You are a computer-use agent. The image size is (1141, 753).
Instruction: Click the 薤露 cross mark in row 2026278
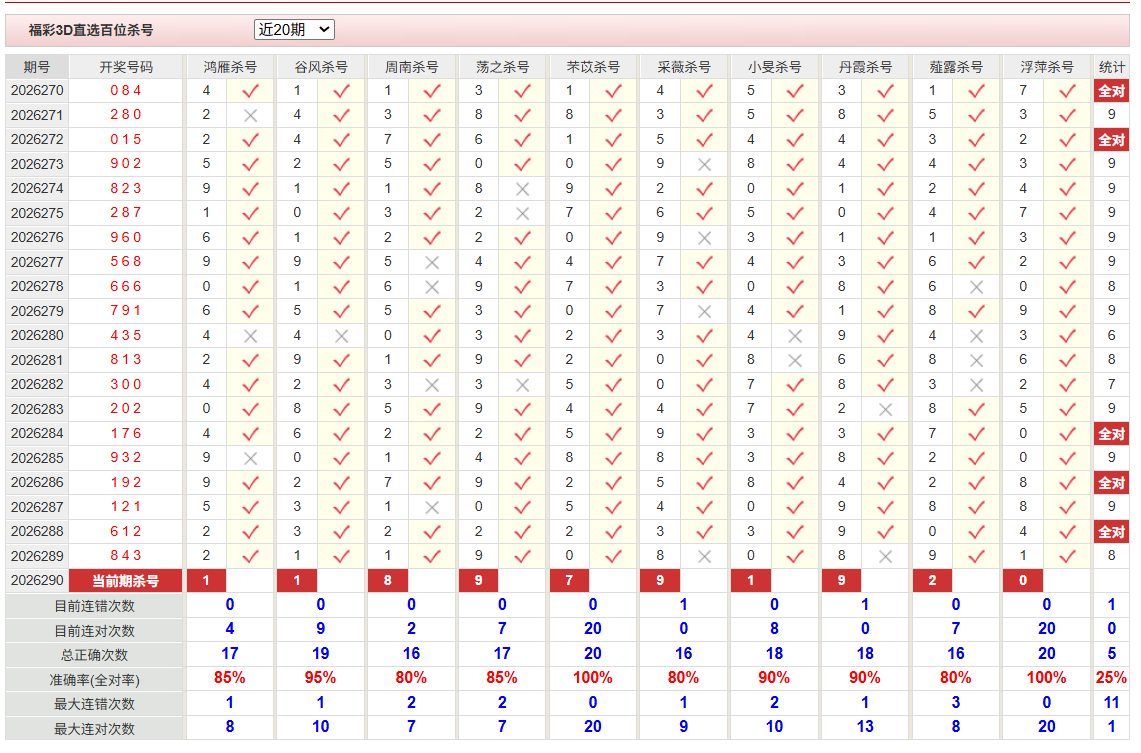click(977, 287)
